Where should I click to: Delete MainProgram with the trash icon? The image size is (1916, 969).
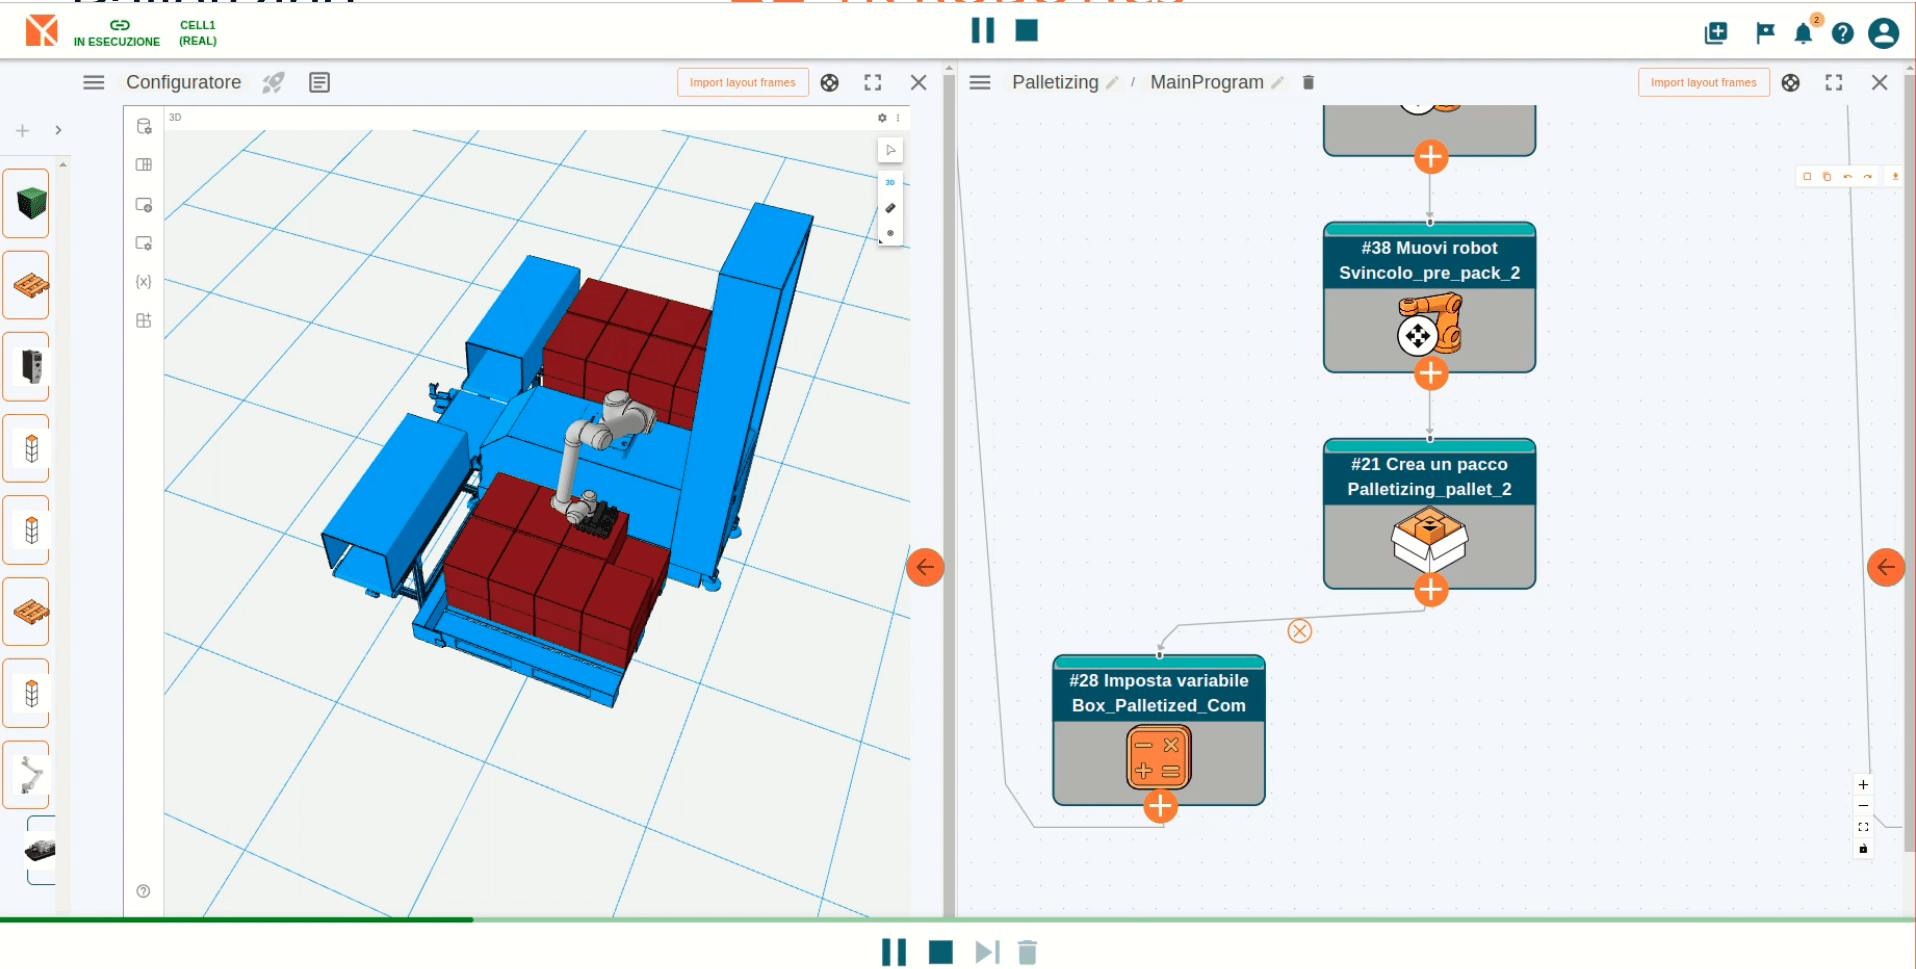tap(1308, 83)
